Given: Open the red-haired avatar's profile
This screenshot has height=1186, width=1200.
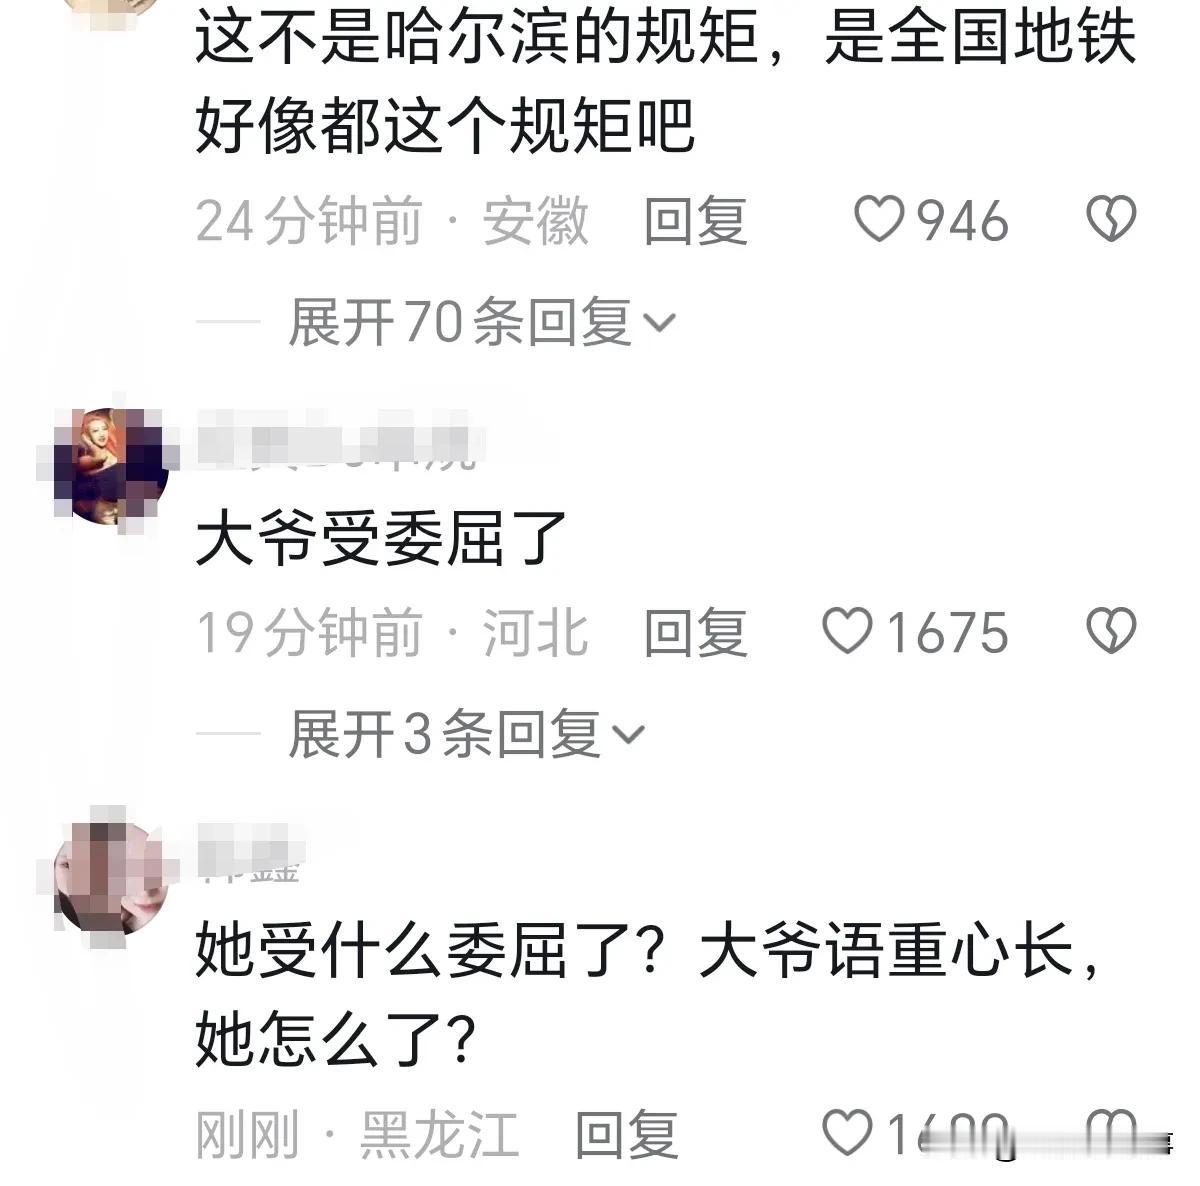Looking at the screenshot, I should (110, 465).
